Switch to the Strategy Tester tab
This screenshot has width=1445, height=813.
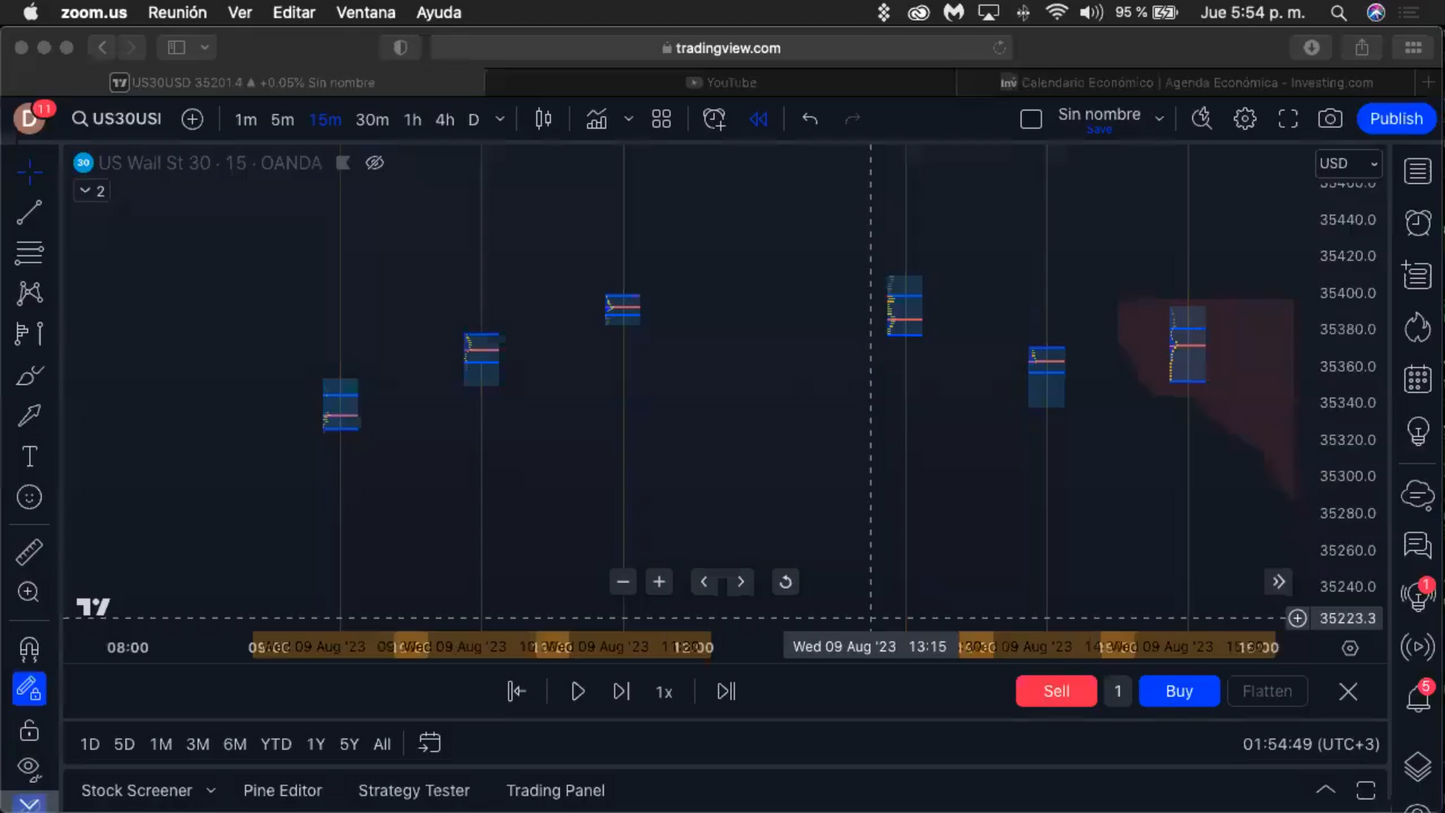pyautogui.click(x=413, y=790)
